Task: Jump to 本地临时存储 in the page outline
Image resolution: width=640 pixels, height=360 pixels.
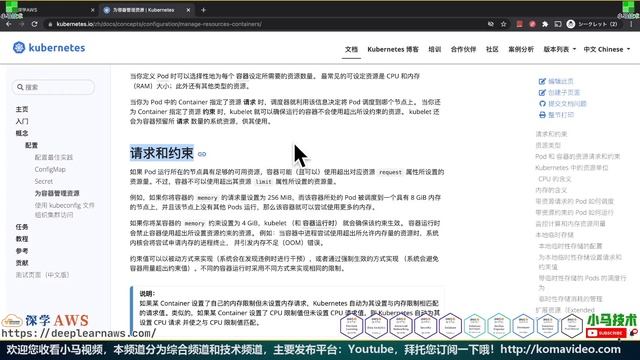Action: (554, 235)
